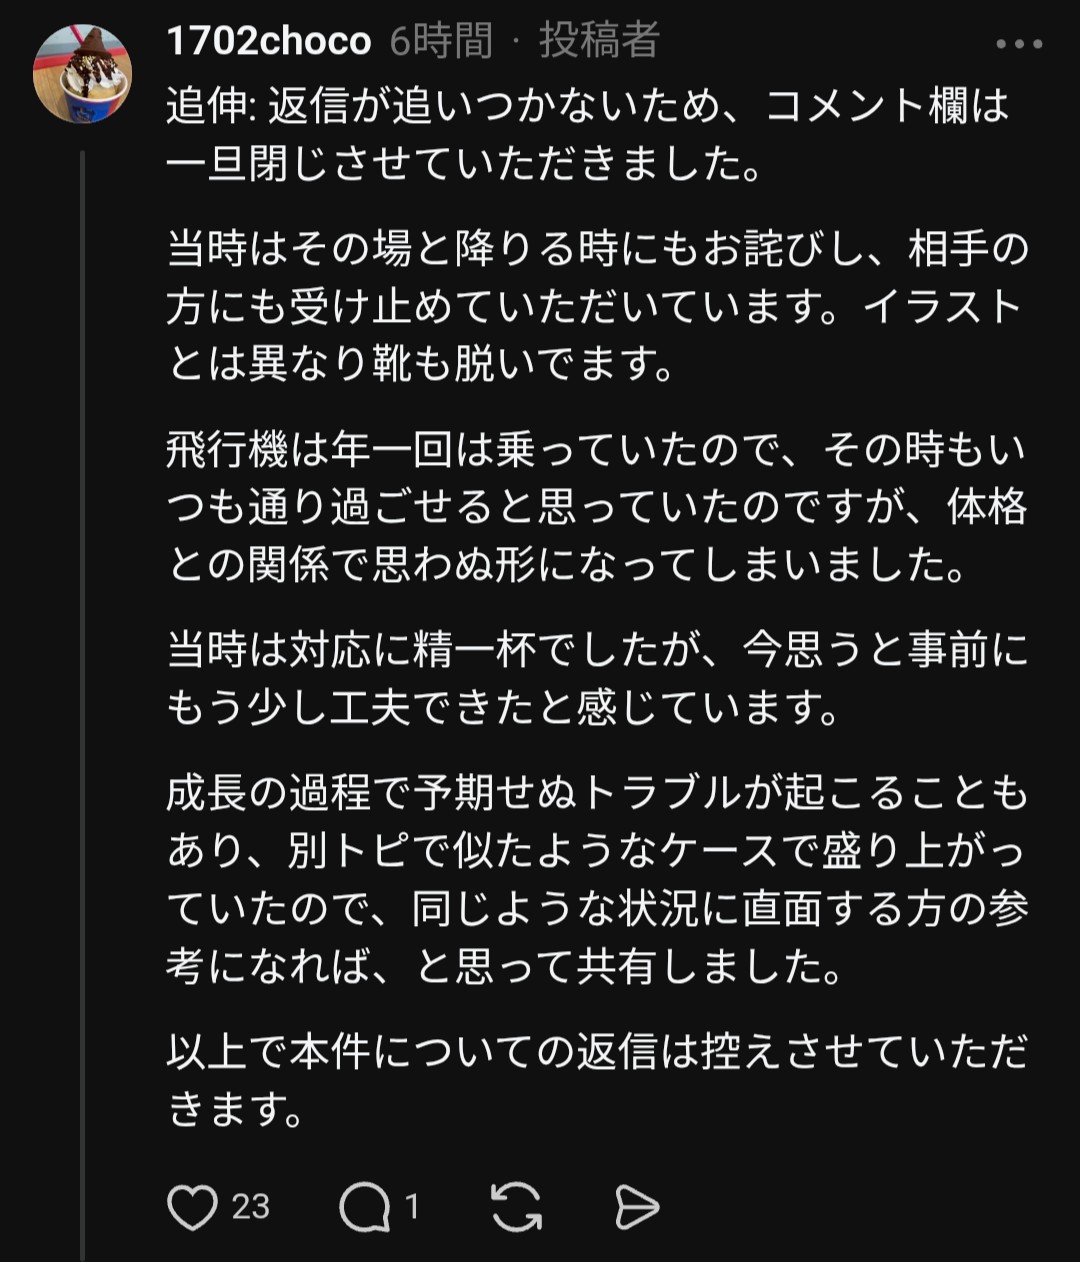
Task: Like the post with the heart icon
Action: (192, 1207)
